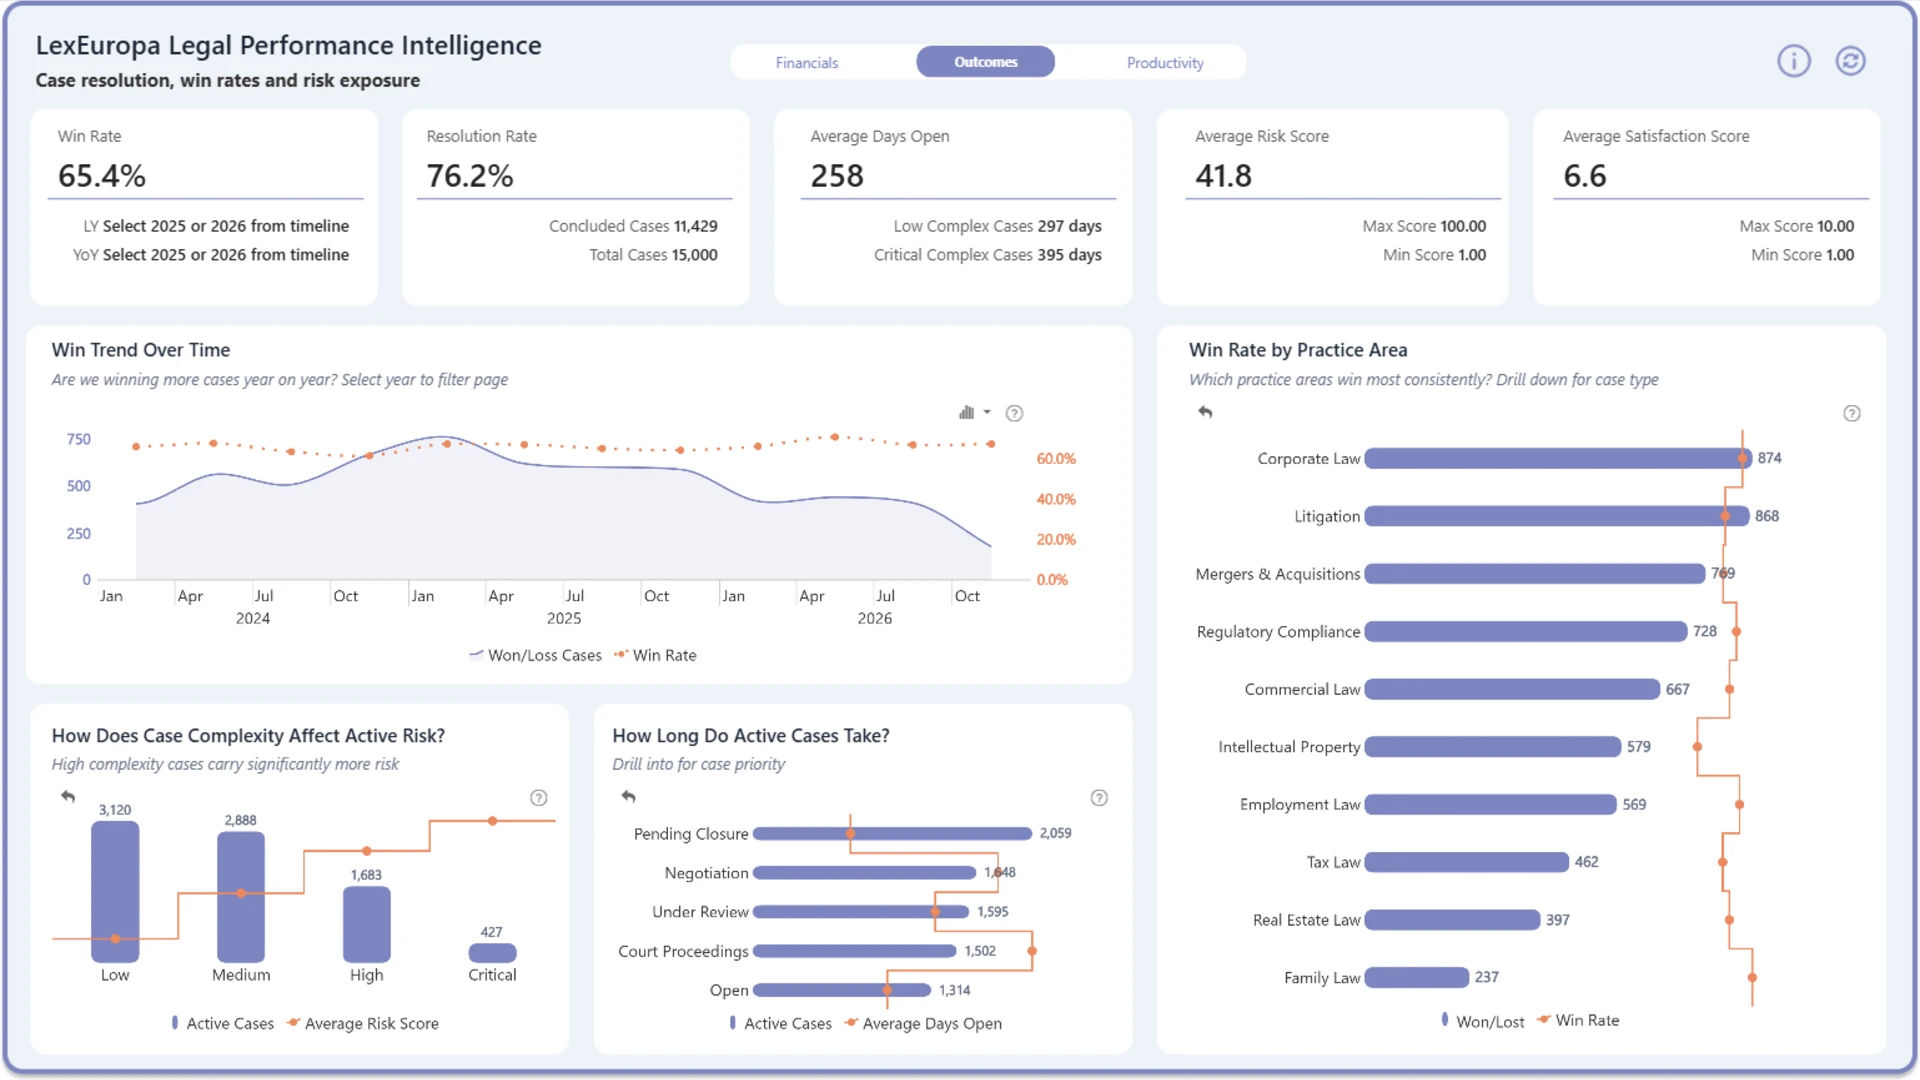
Task: Toggle Win Rate legend in trend chart
Action: pos(655,655)
